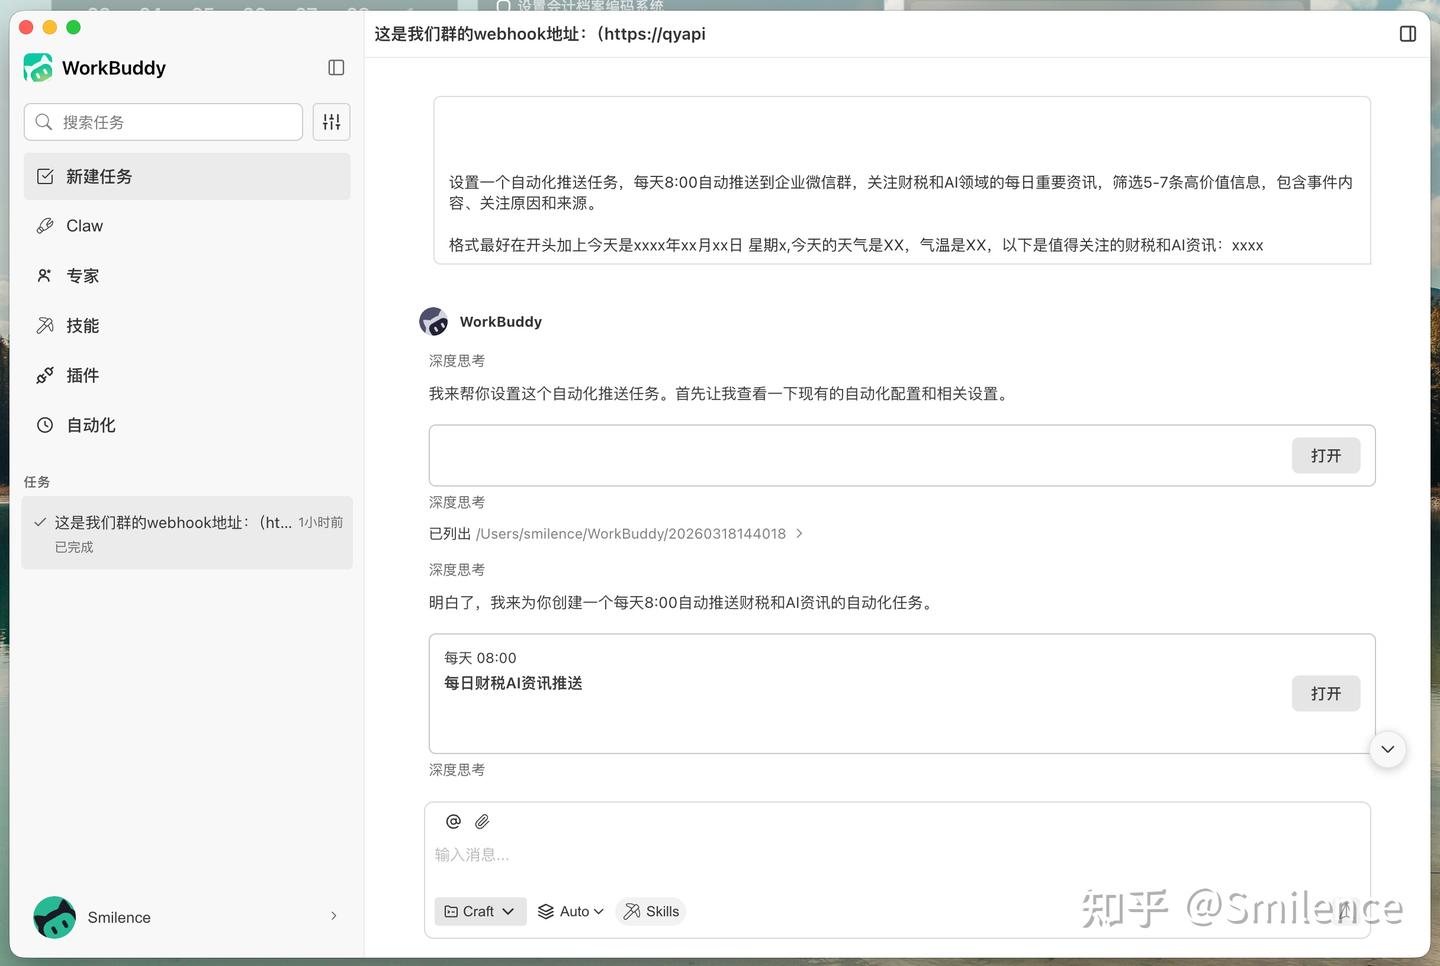Select completed webhook task in task list
The image size is (1440, 966).
pos(187,533)
